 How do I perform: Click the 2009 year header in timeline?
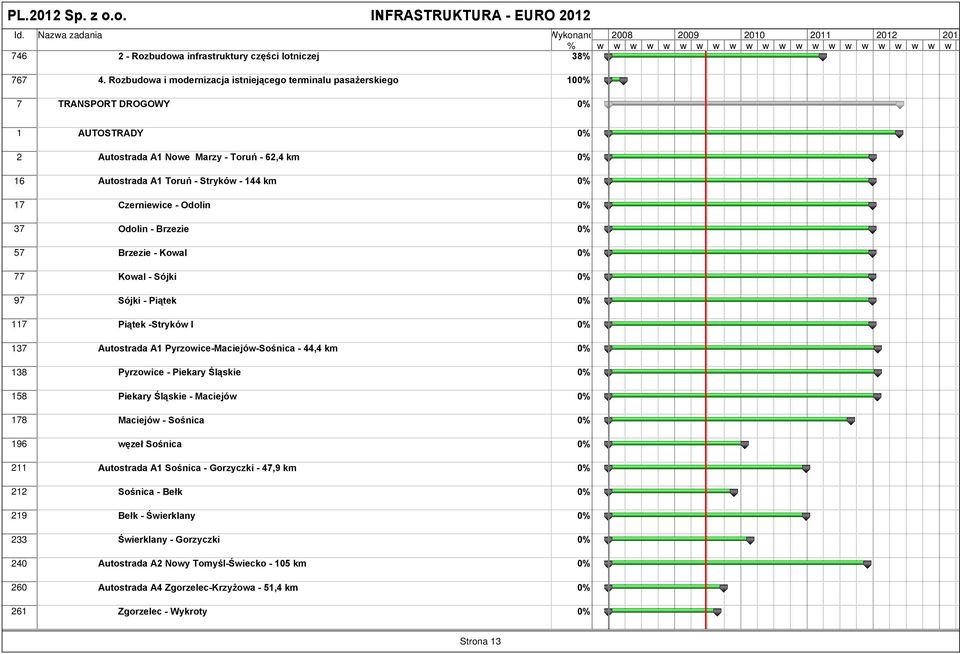point(688,35)
